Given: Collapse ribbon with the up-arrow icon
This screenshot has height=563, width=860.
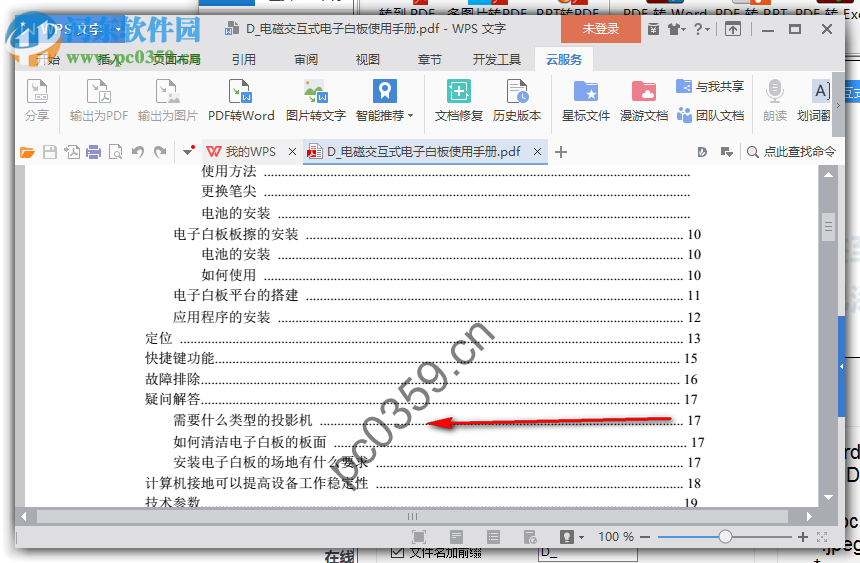Looking at the screenshot, I should [733, 29].
